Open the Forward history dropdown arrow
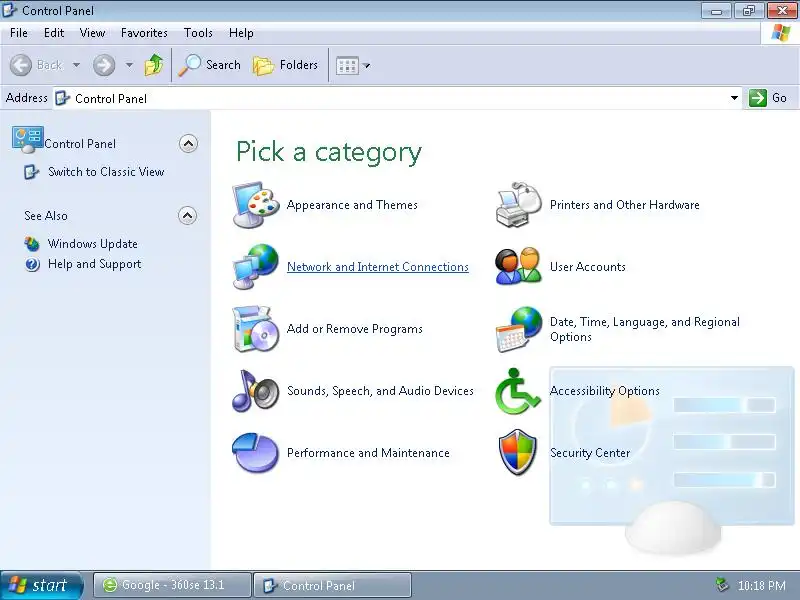Viewport: 800px width, 600px height. tap(130, 65)
